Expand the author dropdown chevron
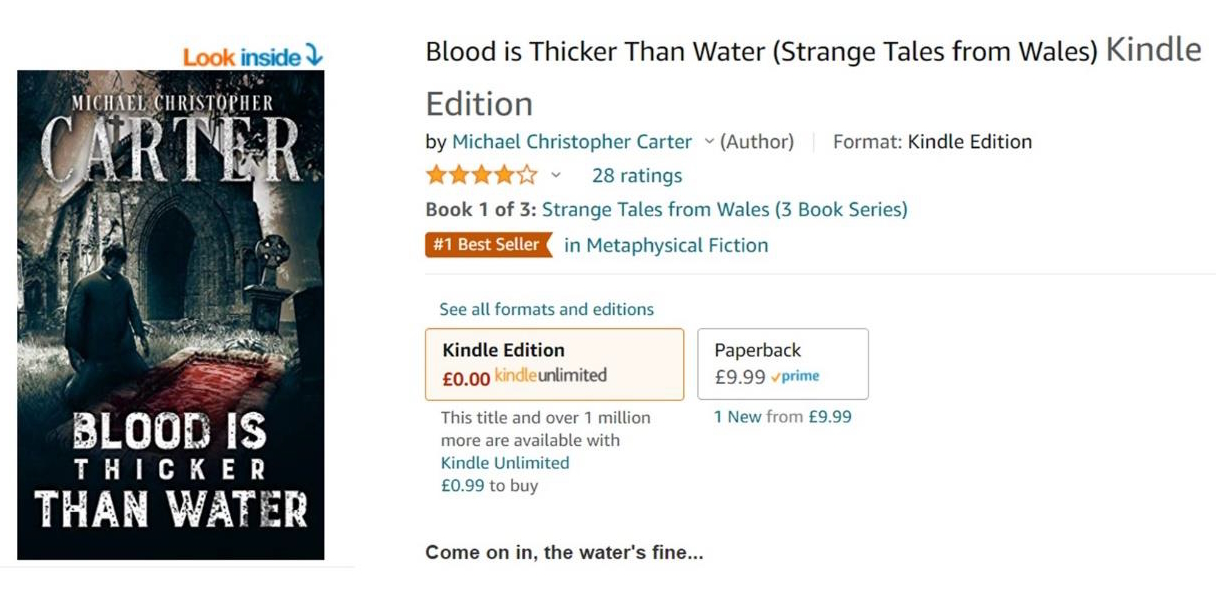 (709, 142)
